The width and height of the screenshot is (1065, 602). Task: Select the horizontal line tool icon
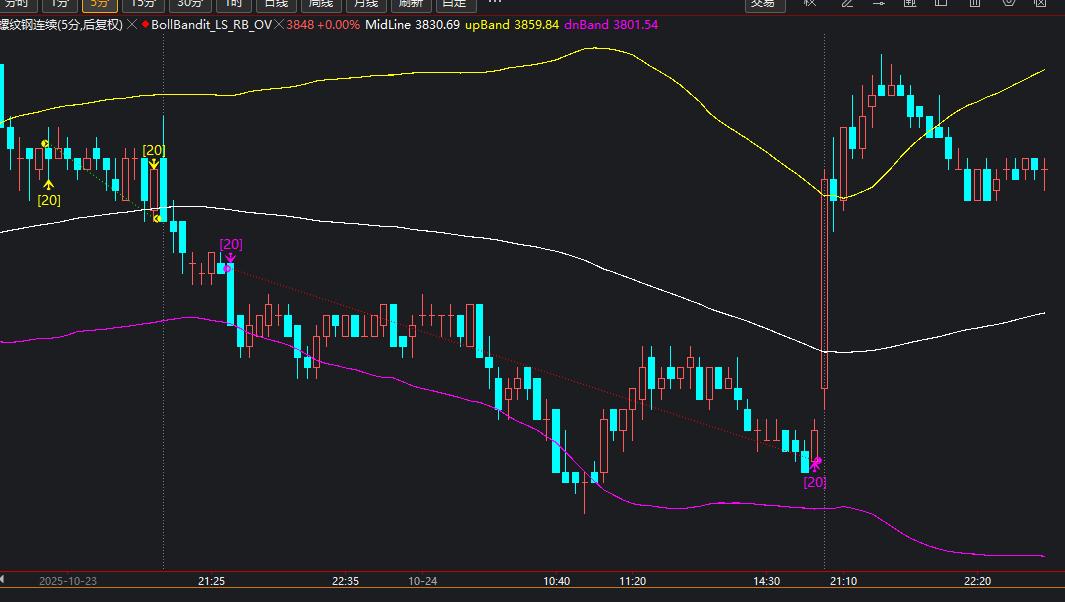[x=882, y=4]
